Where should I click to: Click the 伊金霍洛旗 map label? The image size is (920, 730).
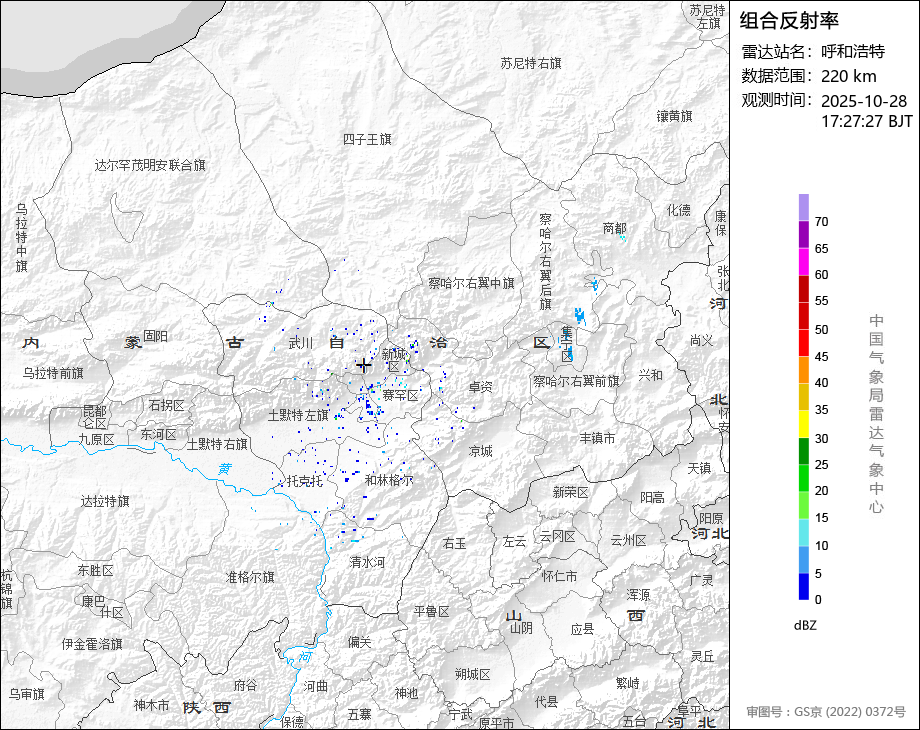pos(92,644)
